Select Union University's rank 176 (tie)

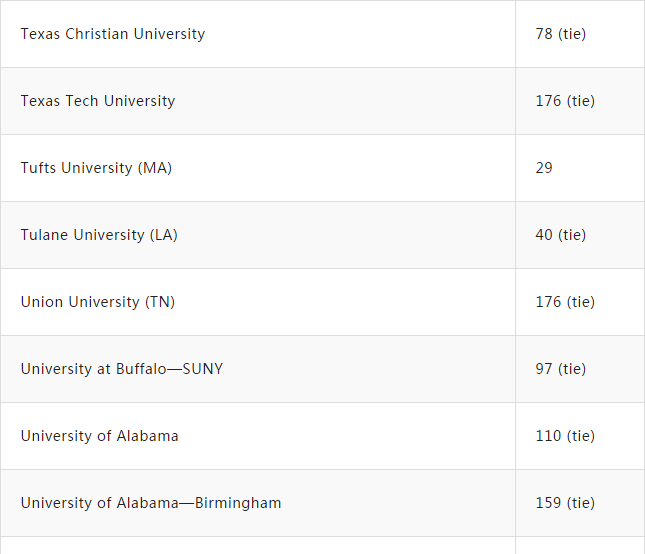coord(565,302)
